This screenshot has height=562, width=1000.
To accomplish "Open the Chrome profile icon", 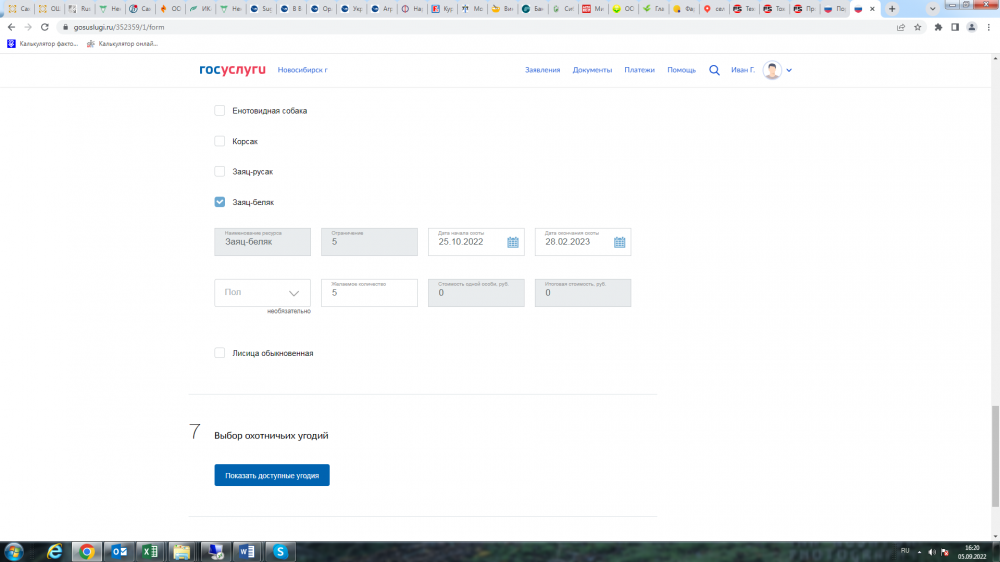I will [971, 27].
